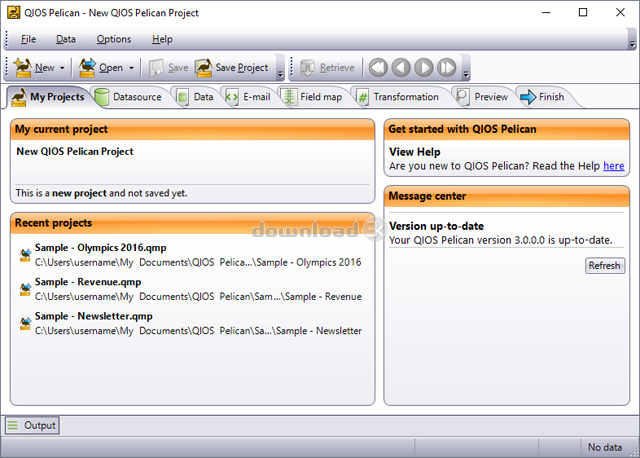Click the greyed Save disk icon
The height and width of the screenshot is (458, 640).
[x=156, y=68]
